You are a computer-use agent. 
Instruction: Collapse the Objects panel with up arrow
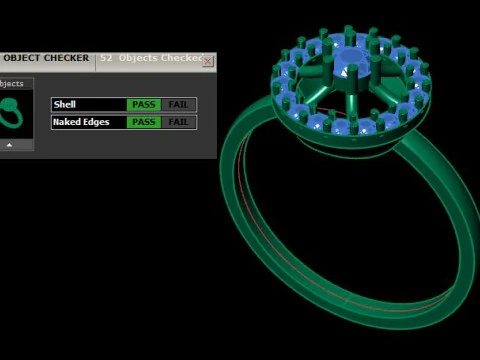pyautogui.click(x=9, y=145)
